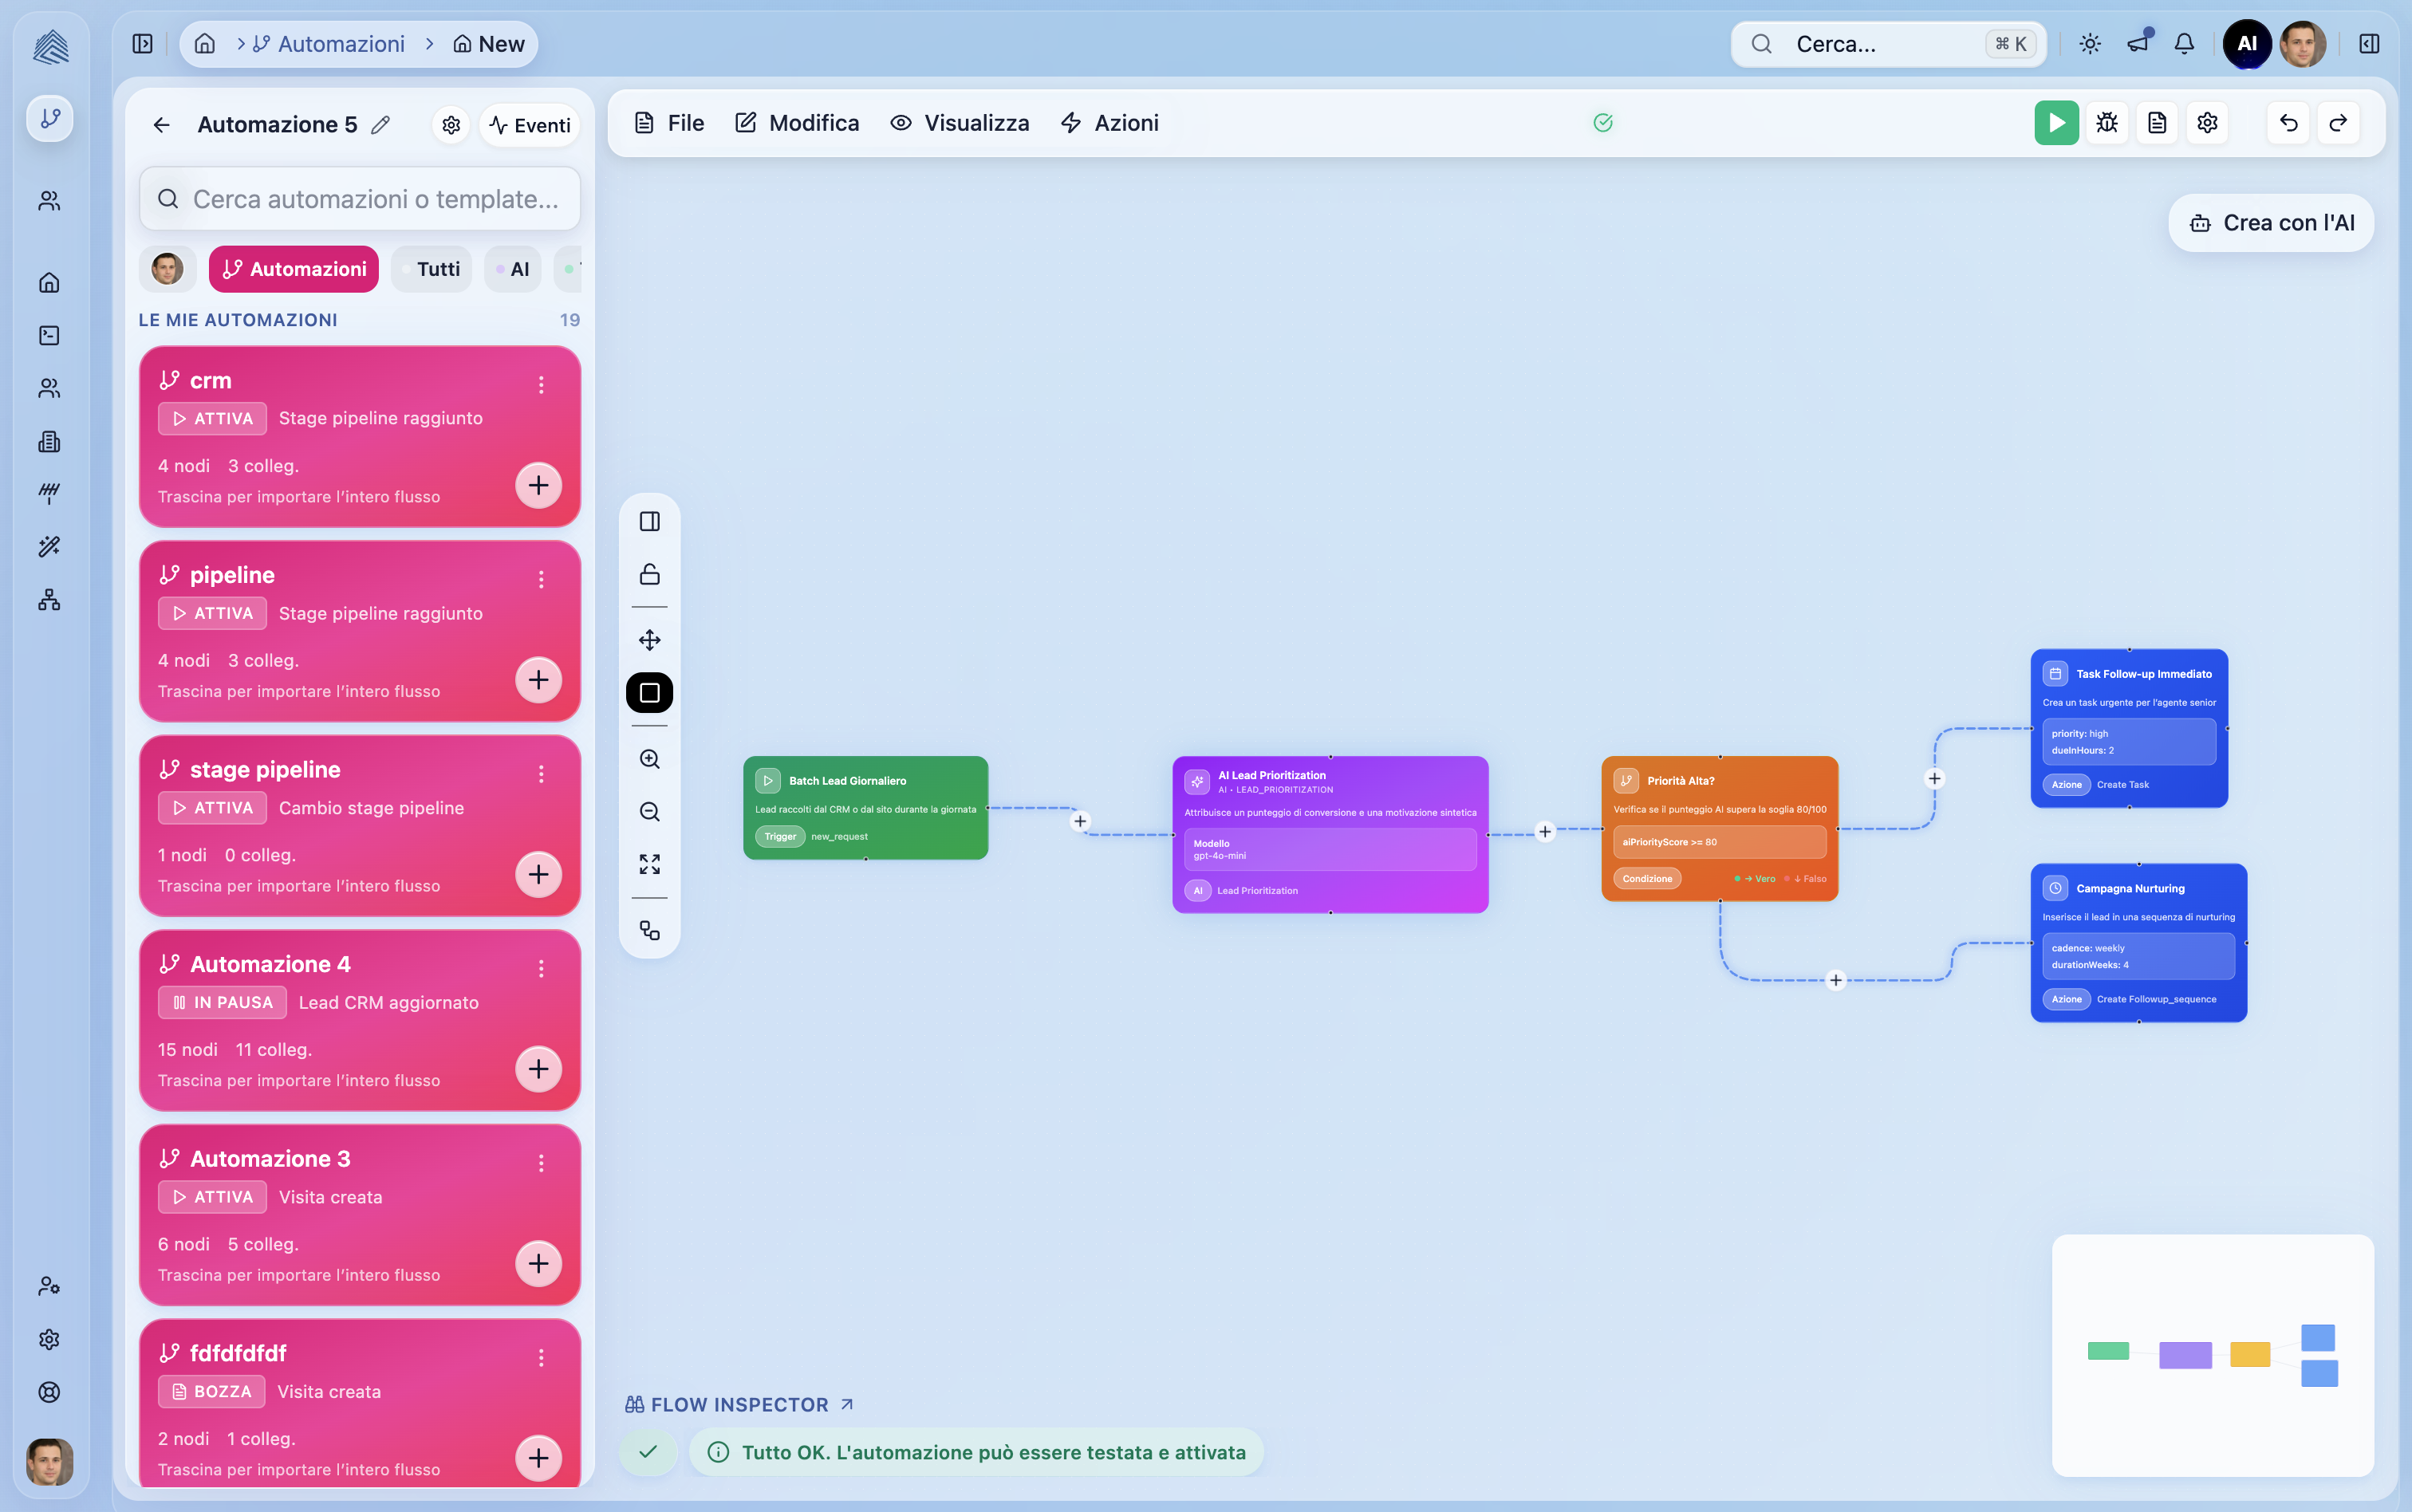
Task: Open the Eventi button
Action: pos(530,125)
